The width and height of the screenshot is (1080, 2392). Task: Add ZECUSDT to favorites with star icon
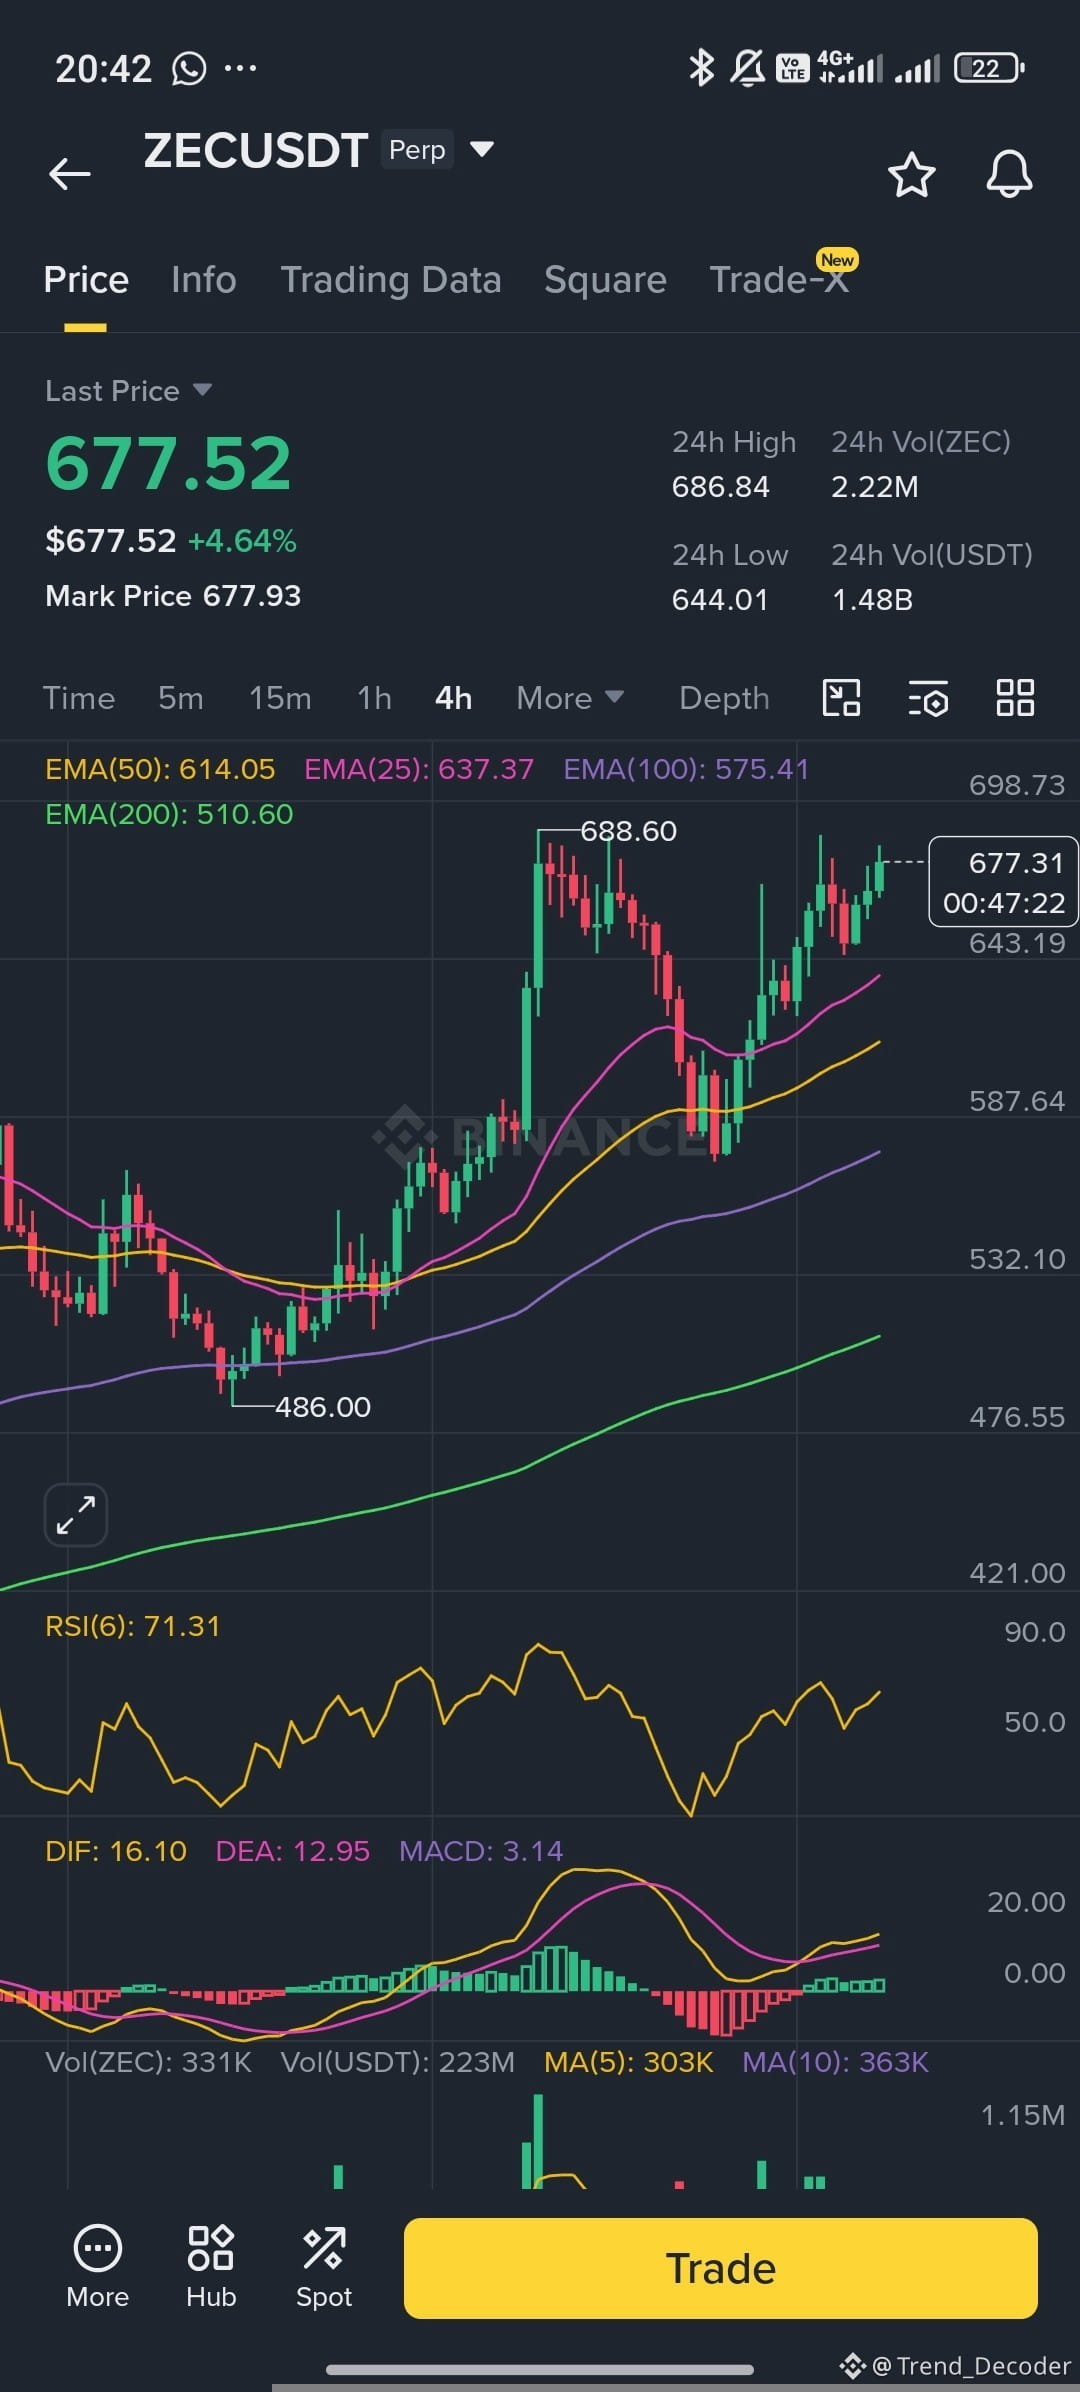(x=911, y=175)
